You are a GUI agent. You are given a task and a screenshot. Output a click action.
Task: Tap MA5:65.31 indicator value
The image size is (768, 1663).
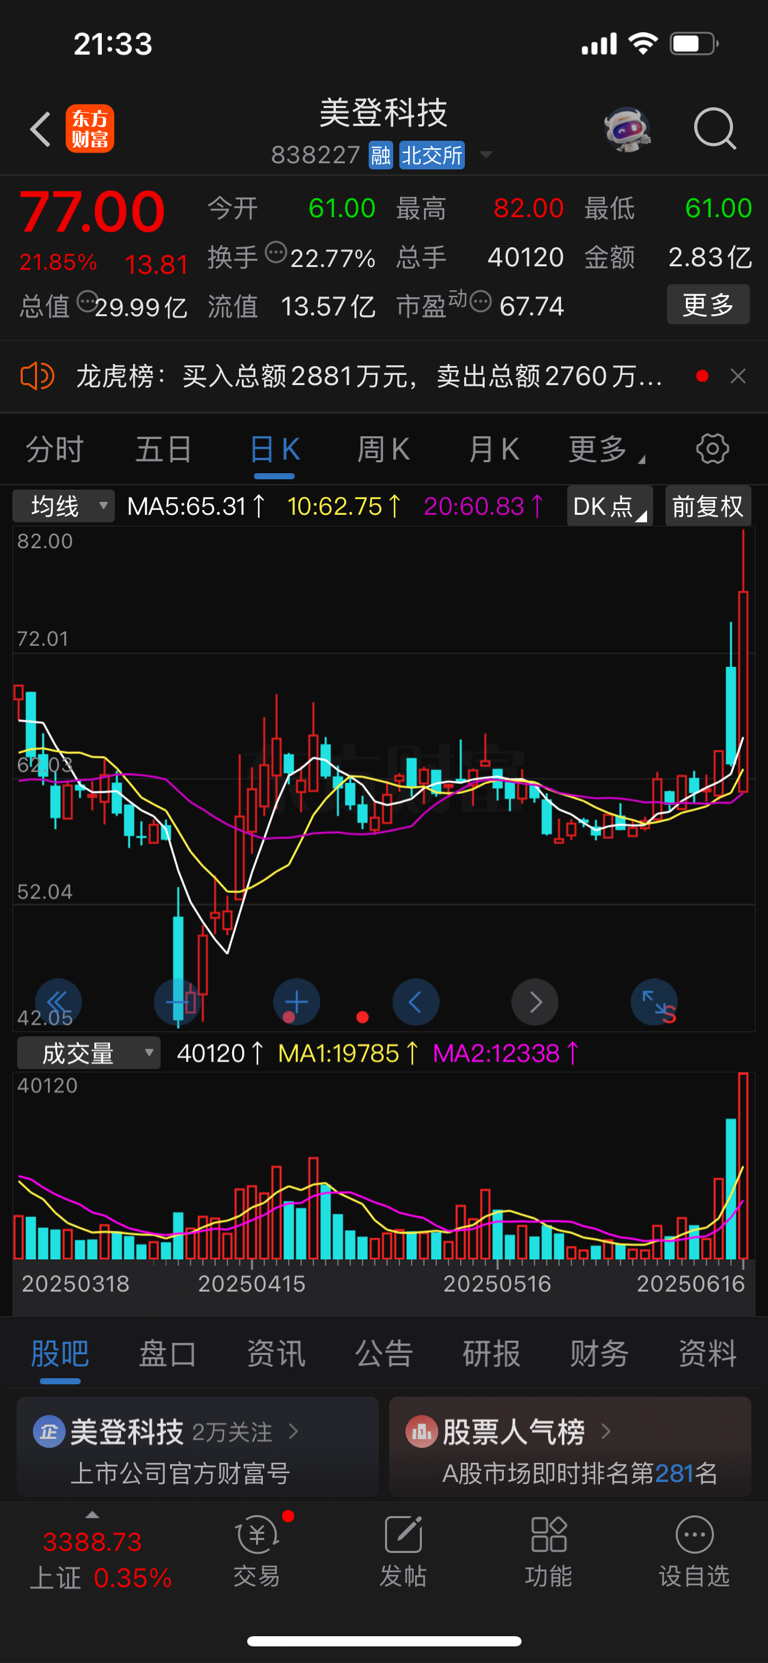196,506
